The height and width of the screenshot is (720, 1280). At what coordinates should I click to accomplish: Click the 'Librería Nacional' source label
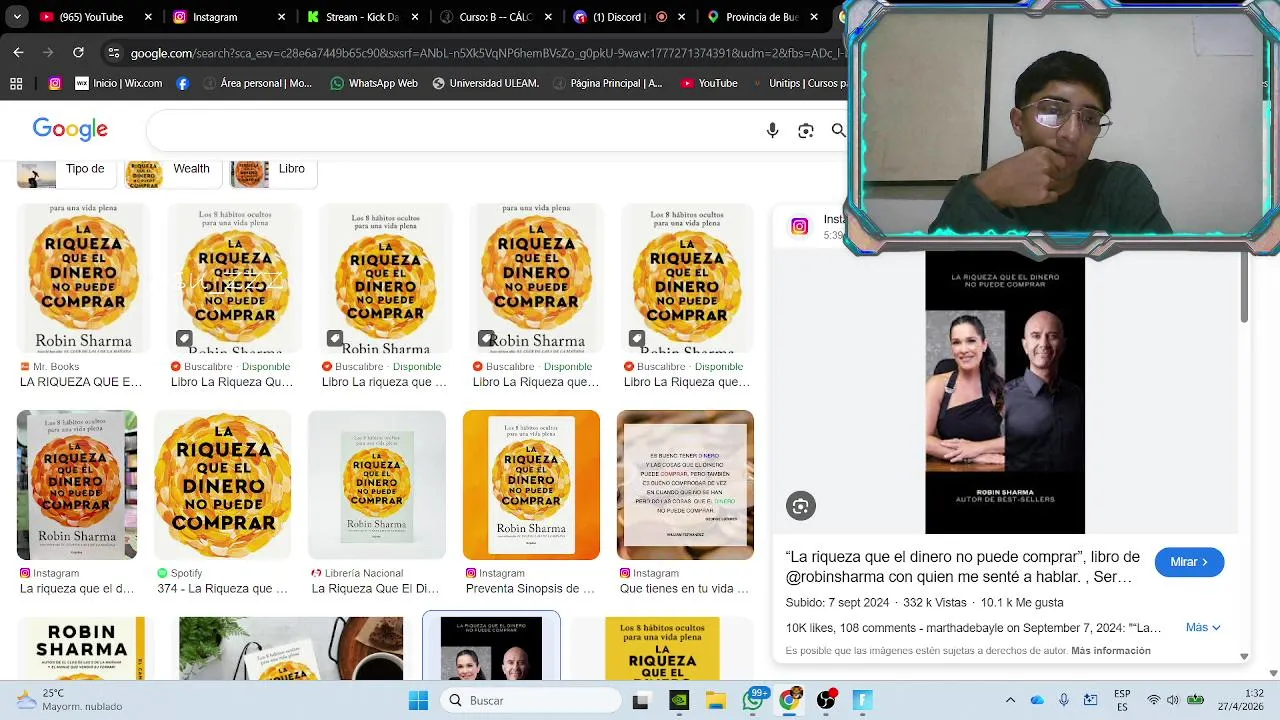[364, 573]
